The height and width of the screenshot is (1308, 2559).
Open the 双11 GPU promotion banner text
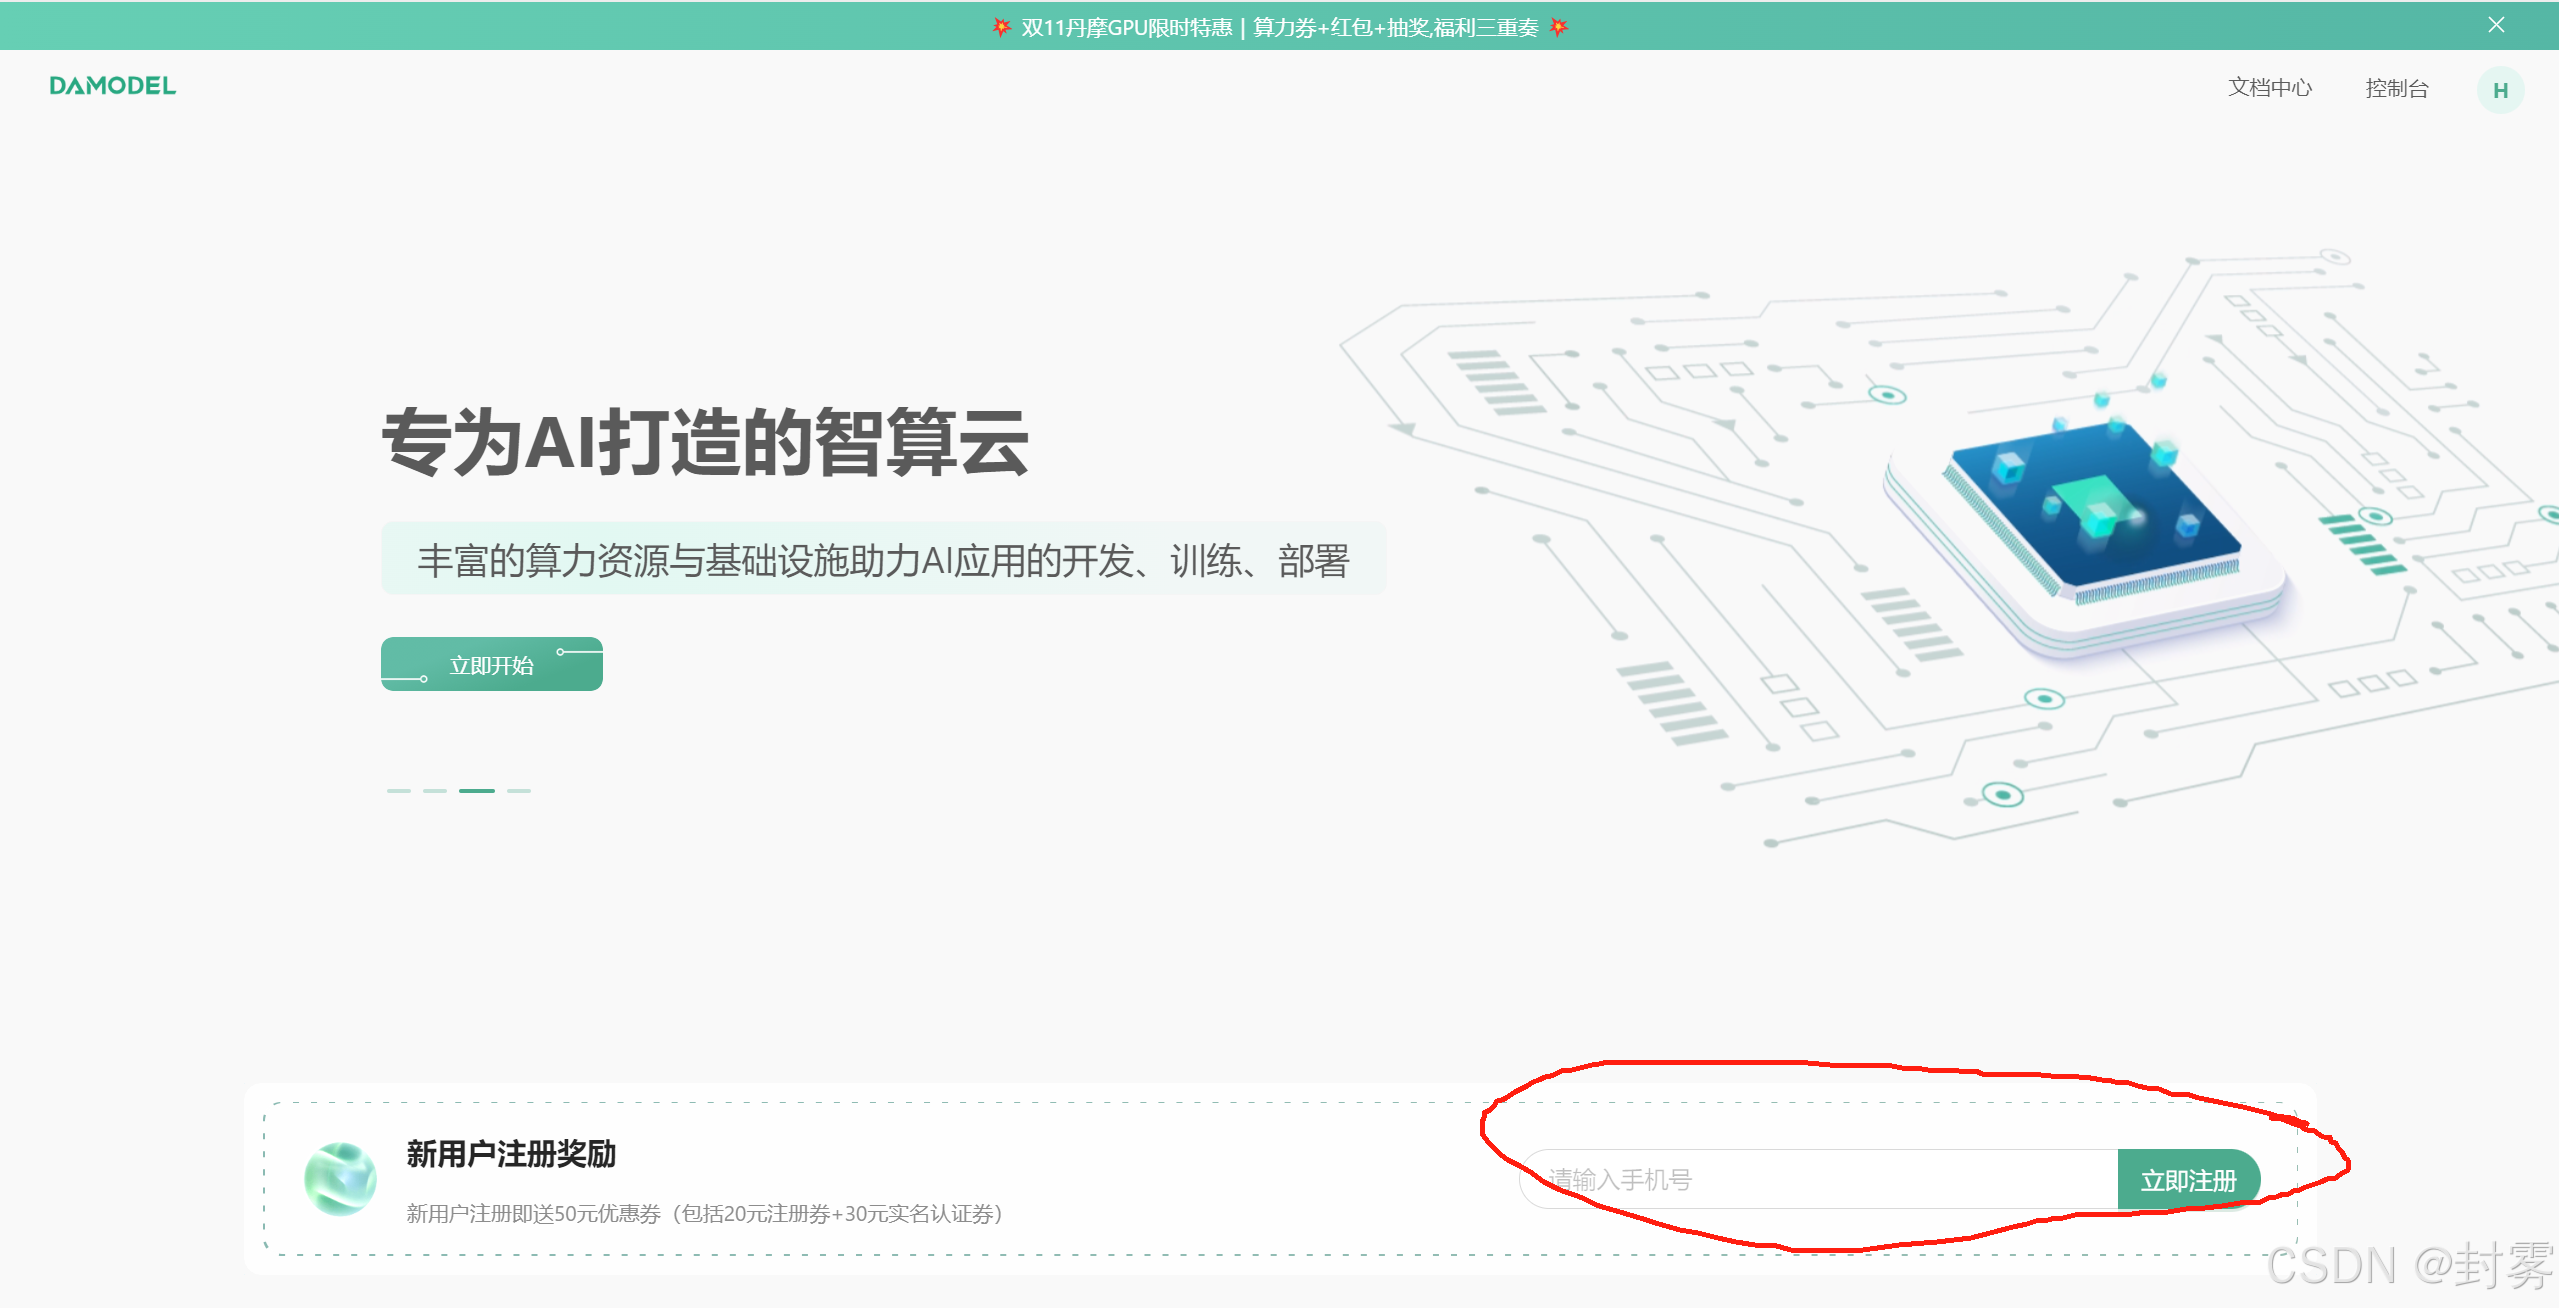(x=1279, y=27)
